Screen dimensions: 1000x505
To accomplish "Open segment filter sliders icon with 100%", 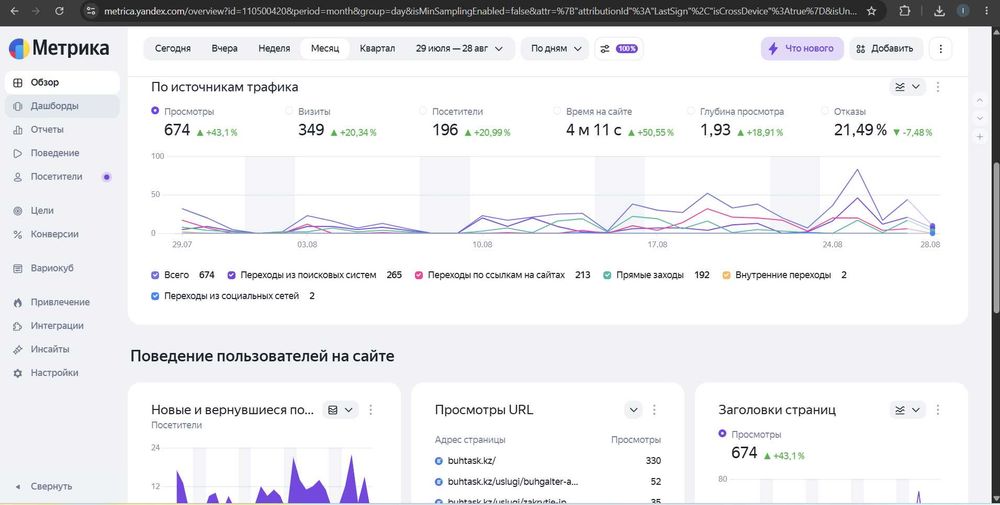I will tap(619, 48).
